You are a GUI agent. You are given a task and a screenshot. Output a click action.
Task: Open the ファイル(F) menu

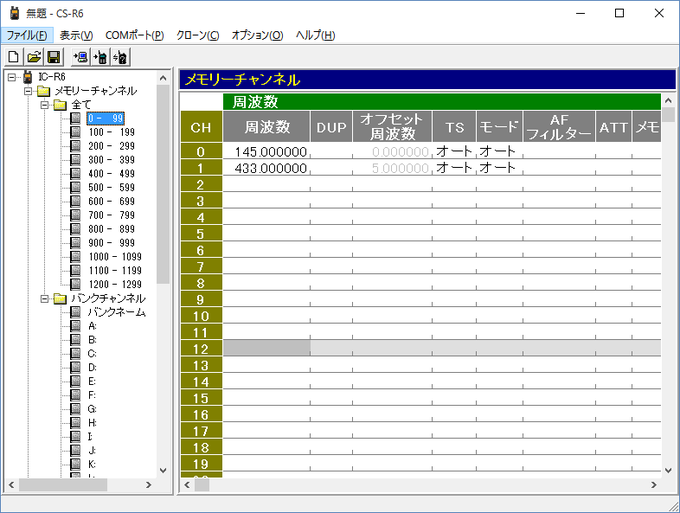(27, 35)
